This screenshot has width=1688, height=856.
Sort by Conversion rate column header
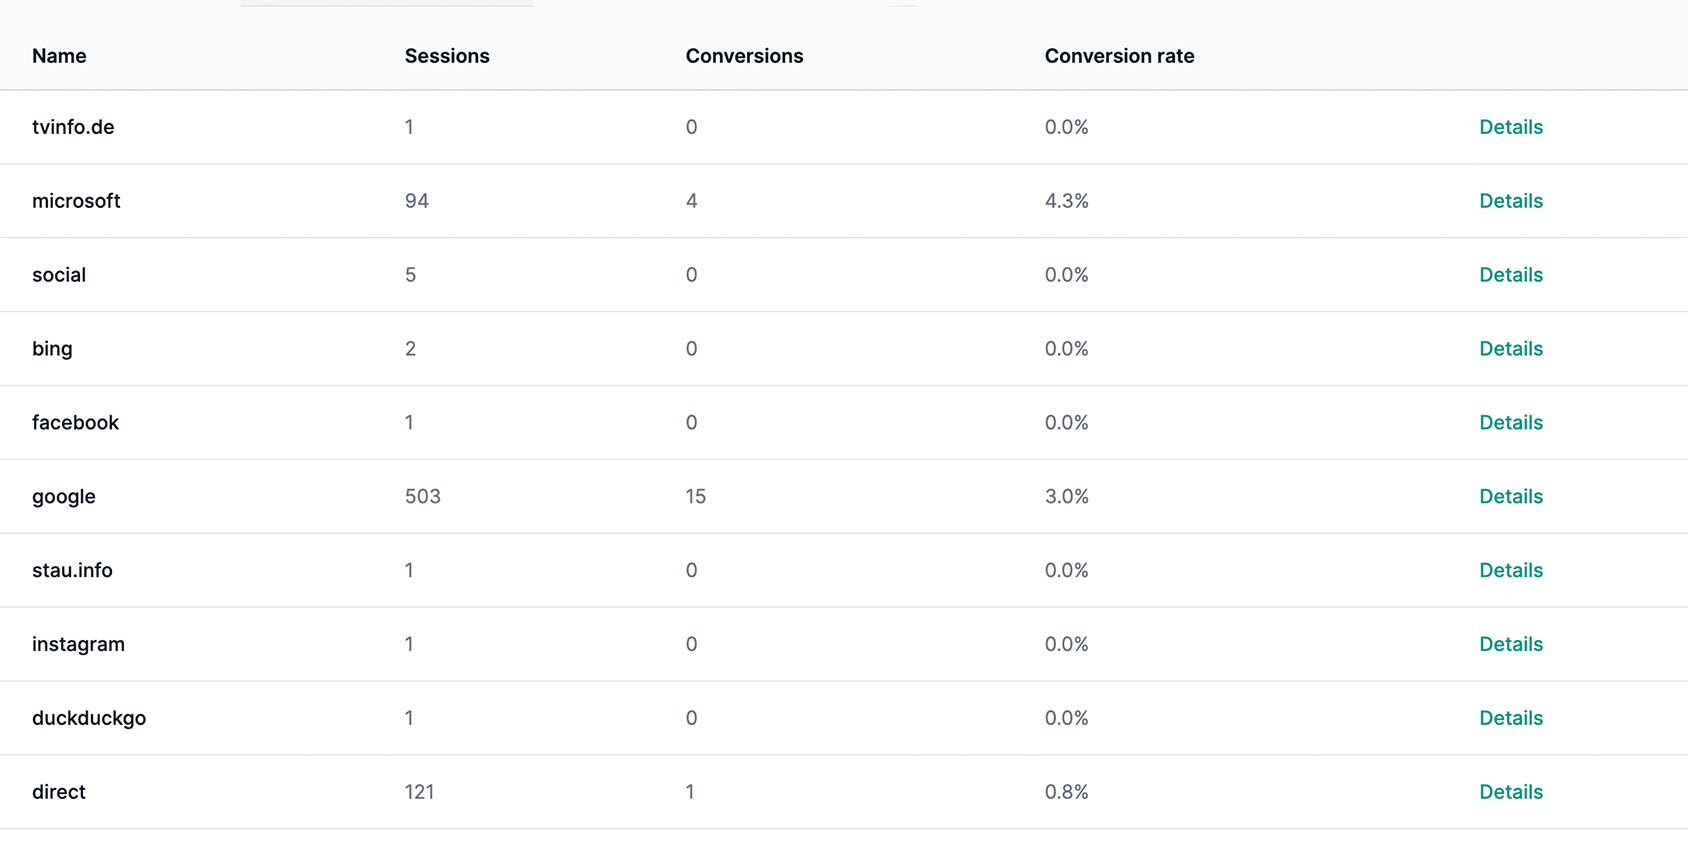[1119, 56]
